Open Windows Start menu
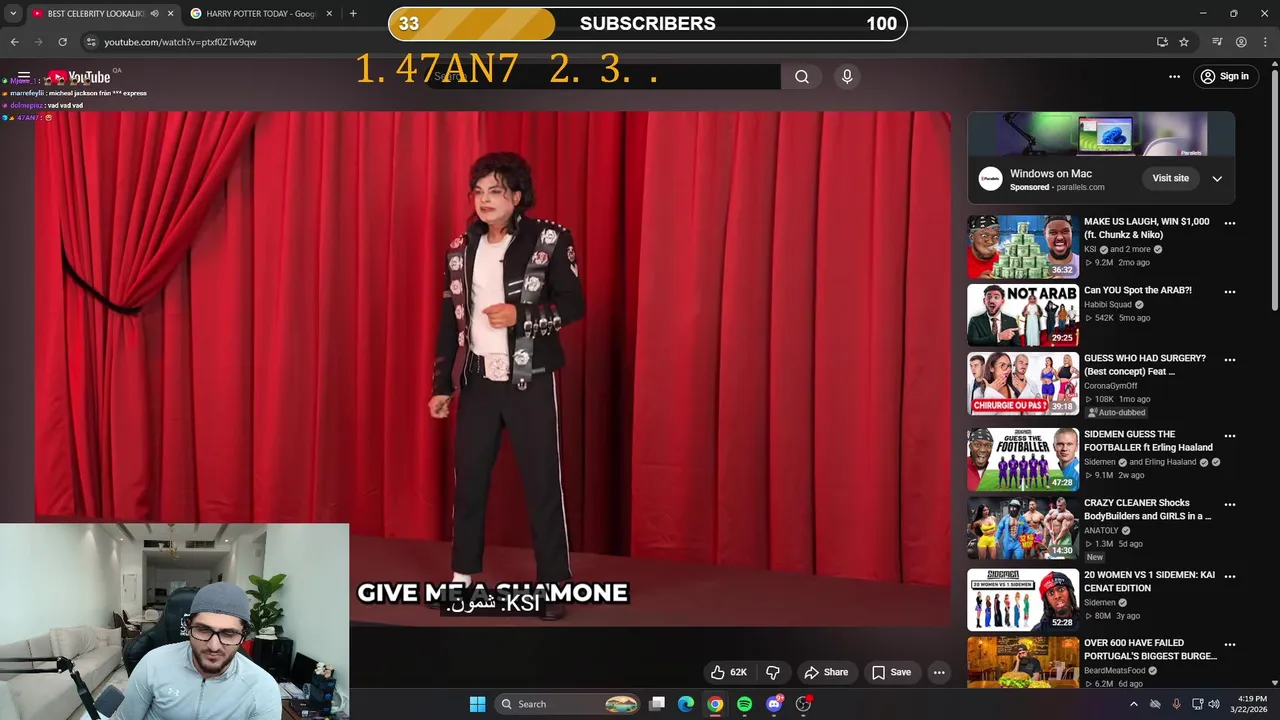1280x720 pixels. (478, 704)
